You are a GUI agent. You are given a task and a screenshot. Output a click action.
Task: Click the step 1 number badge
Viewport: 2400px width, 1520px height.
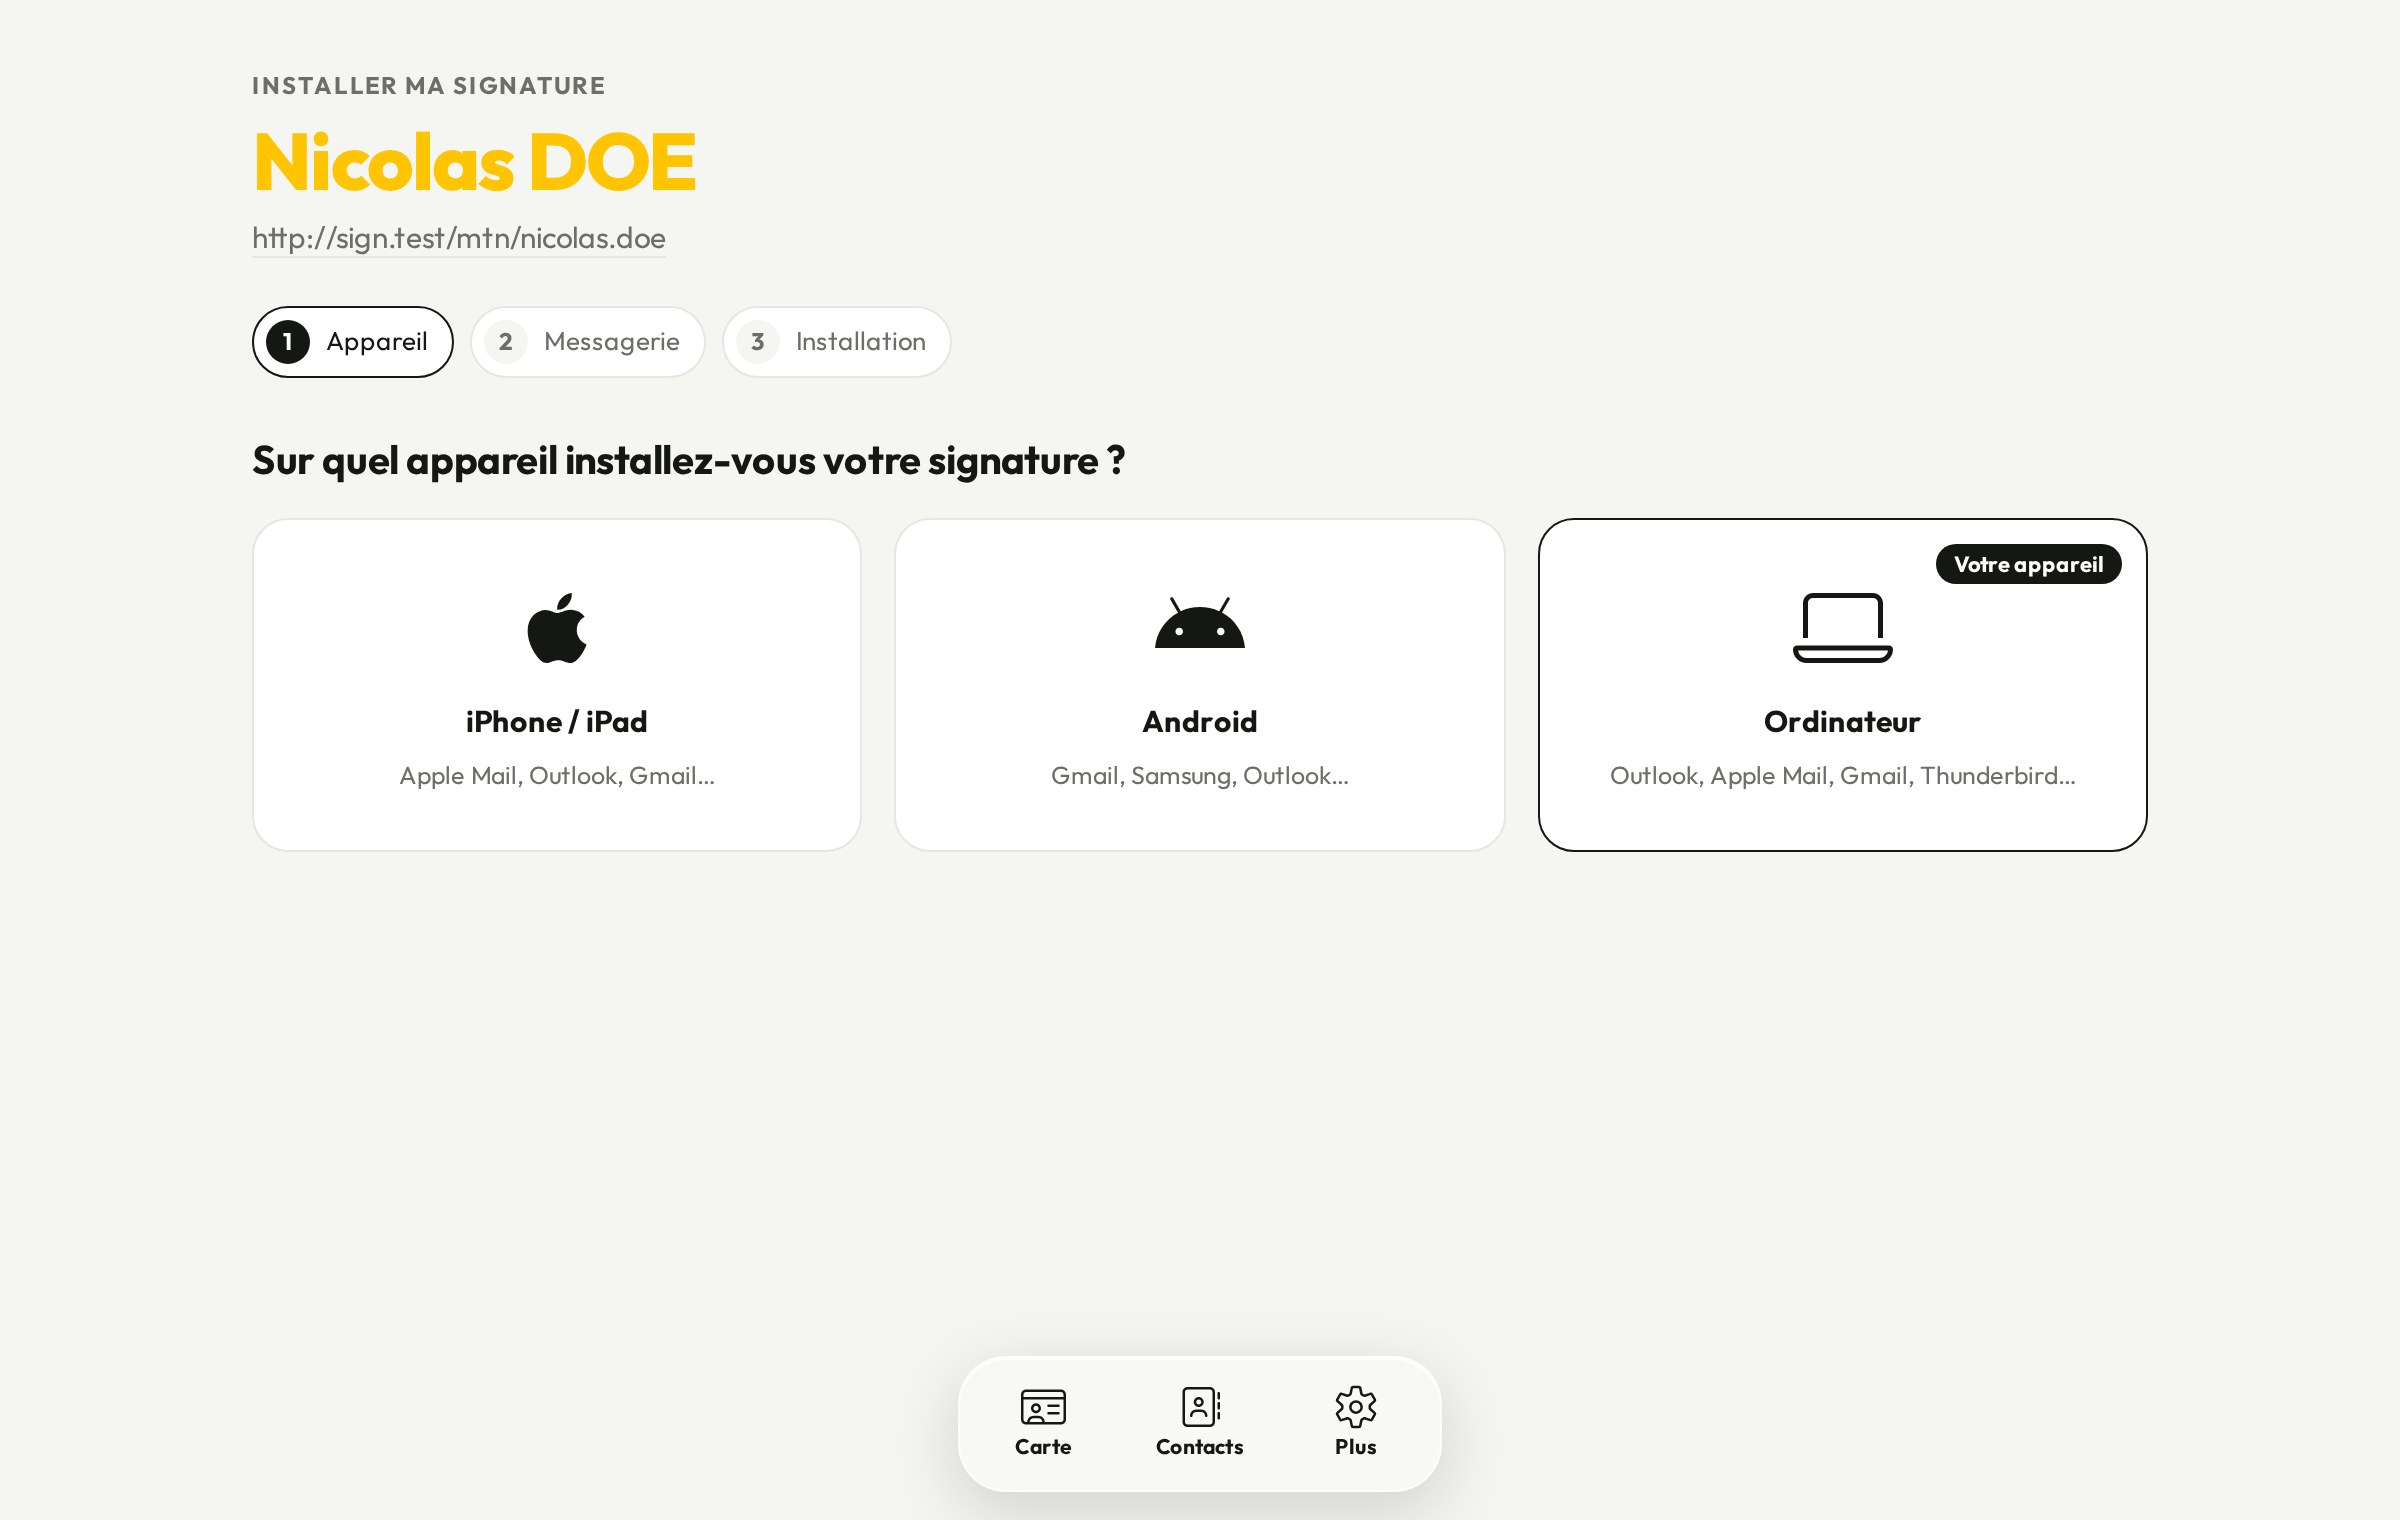[x=288, y=342]
